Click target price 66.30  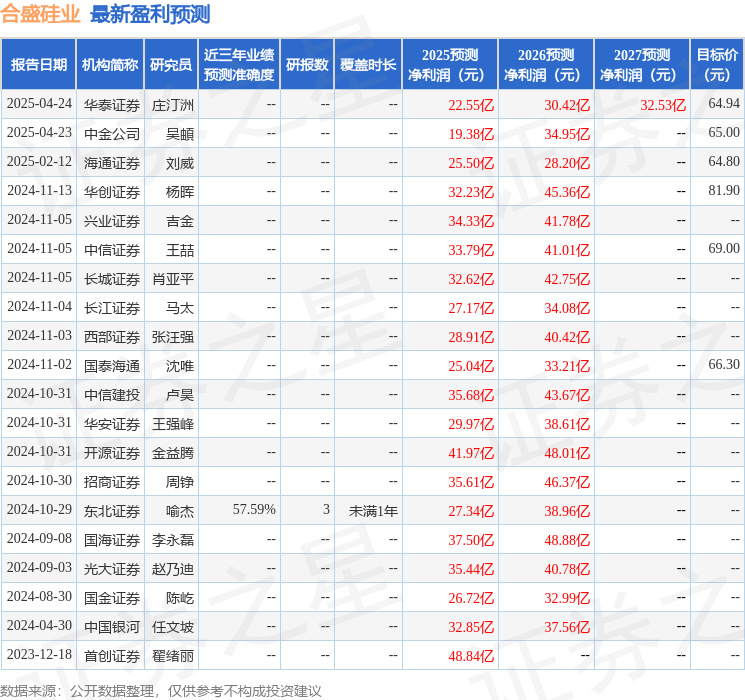(724, 364)
